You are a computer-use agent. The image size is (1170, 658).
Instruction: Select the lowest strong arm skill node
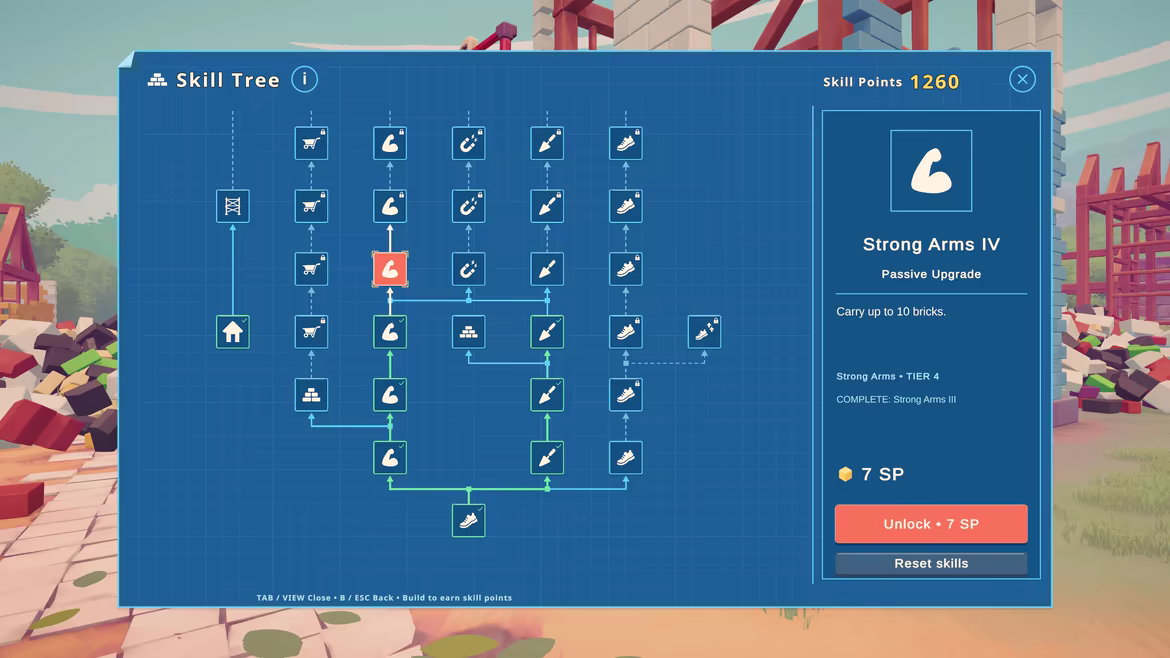pyautogui.click(x=390, y=458)
